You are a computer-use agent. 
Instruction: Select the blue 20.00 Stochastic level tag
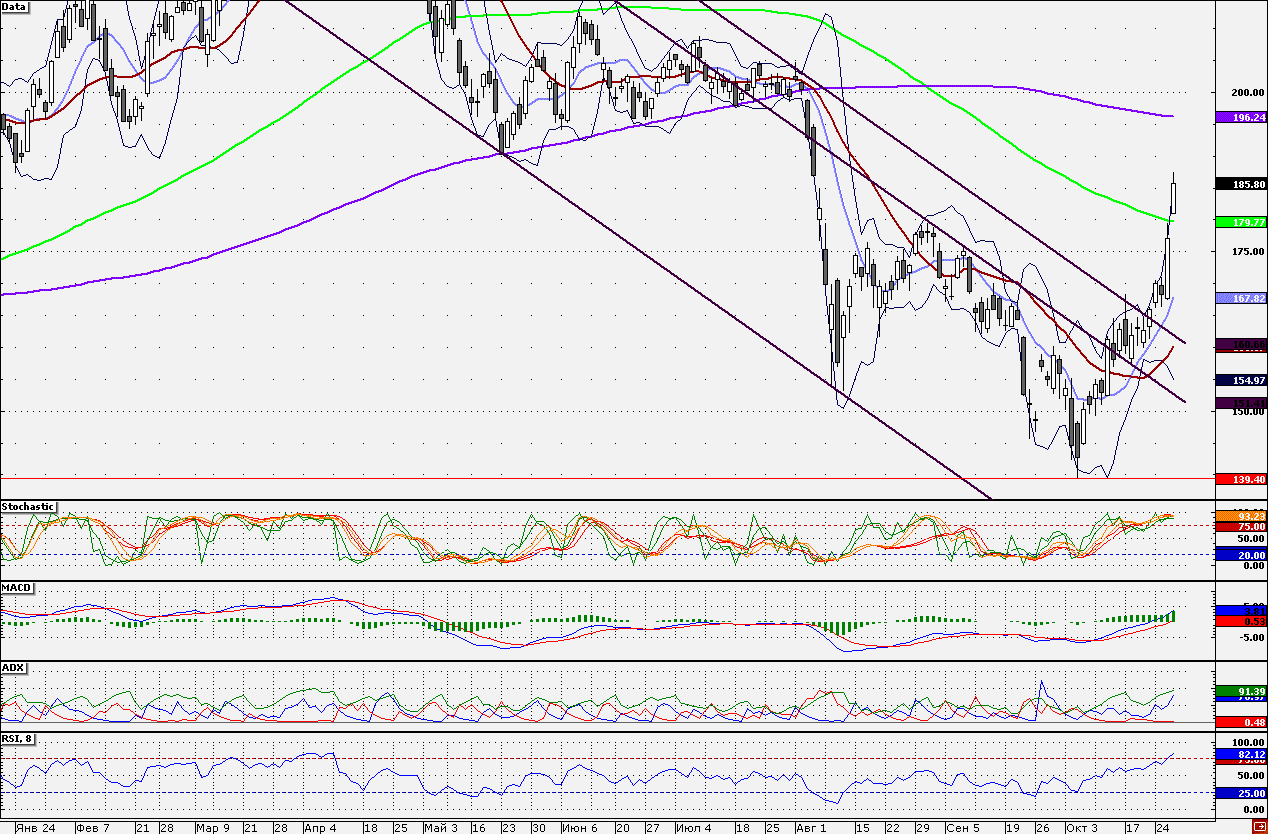tap(1240, 555)
